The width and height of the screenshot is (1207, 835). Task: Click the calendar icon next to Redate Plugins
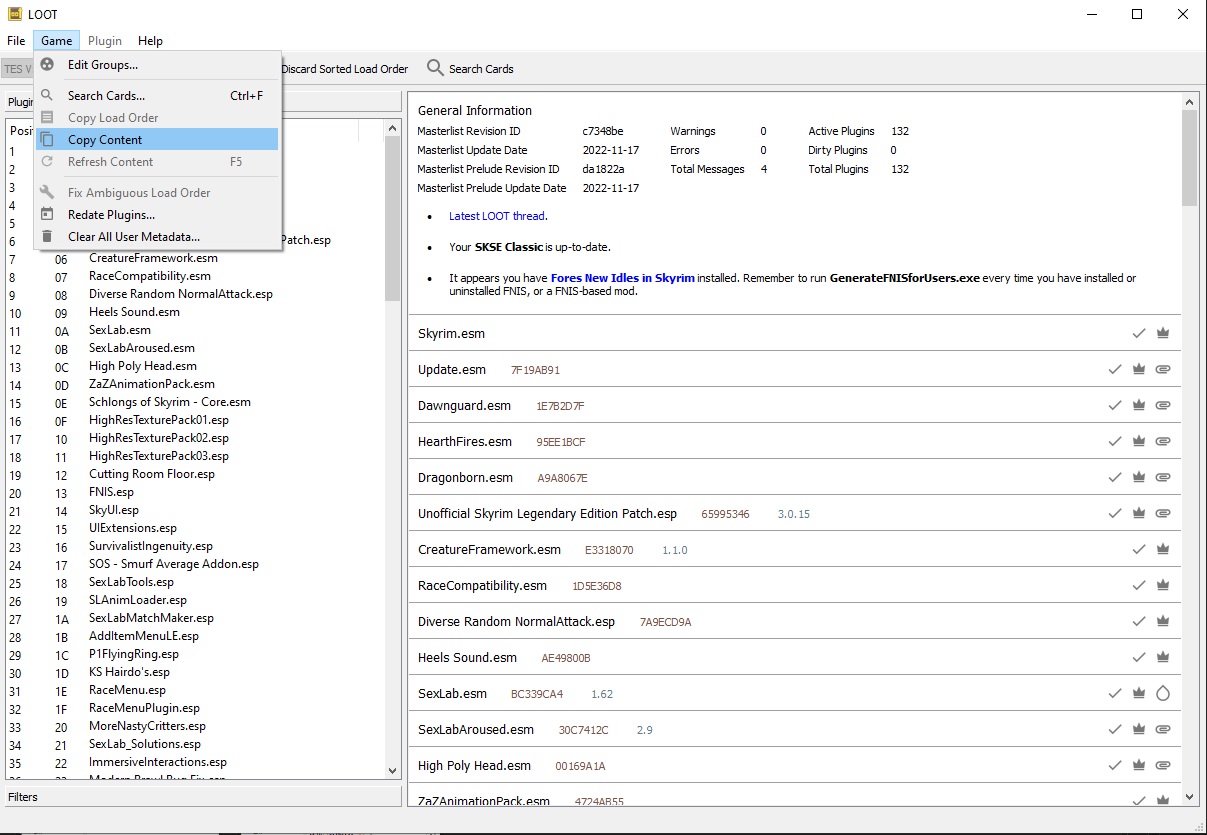[x=47, y=215]
